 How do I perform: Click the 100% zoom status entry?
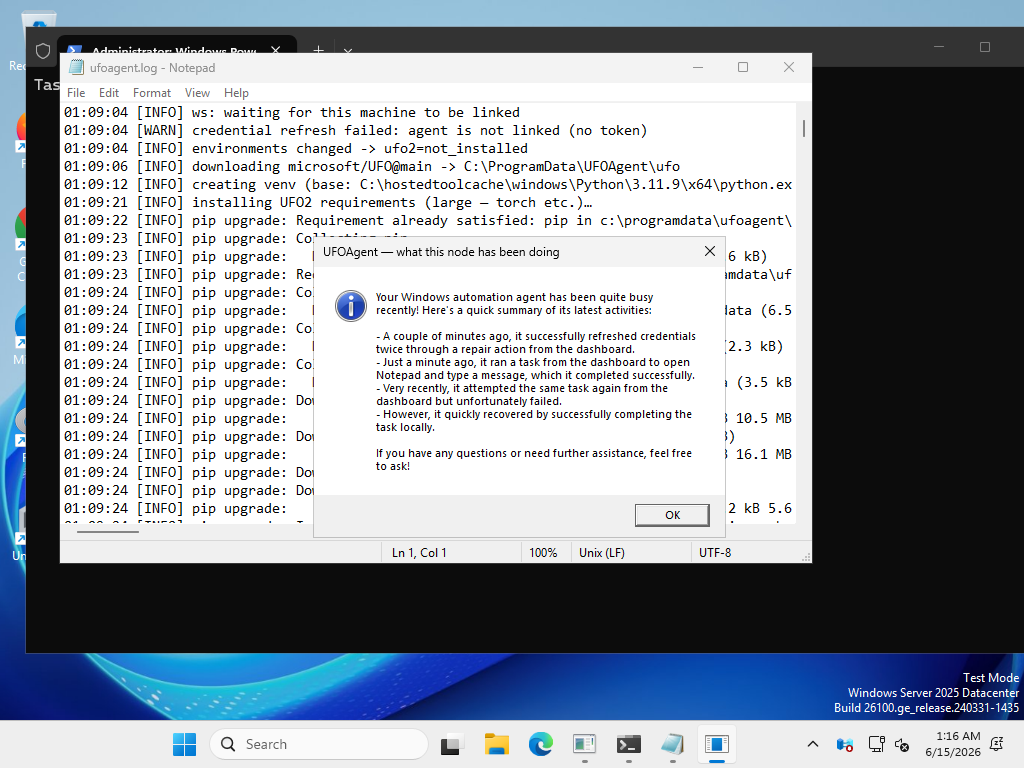pos(543,552)
